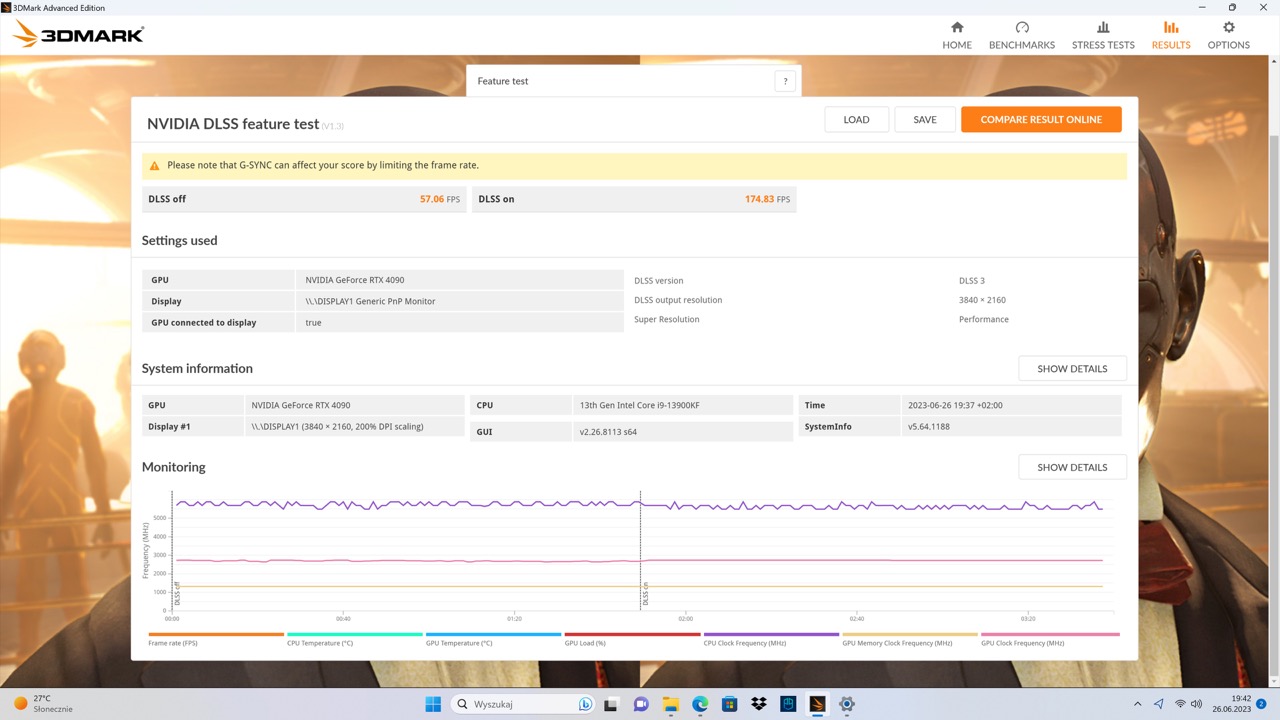Toggle CPU Temperature legend series
This screenshot has width=1280, height=720.
tap(355, 639)
